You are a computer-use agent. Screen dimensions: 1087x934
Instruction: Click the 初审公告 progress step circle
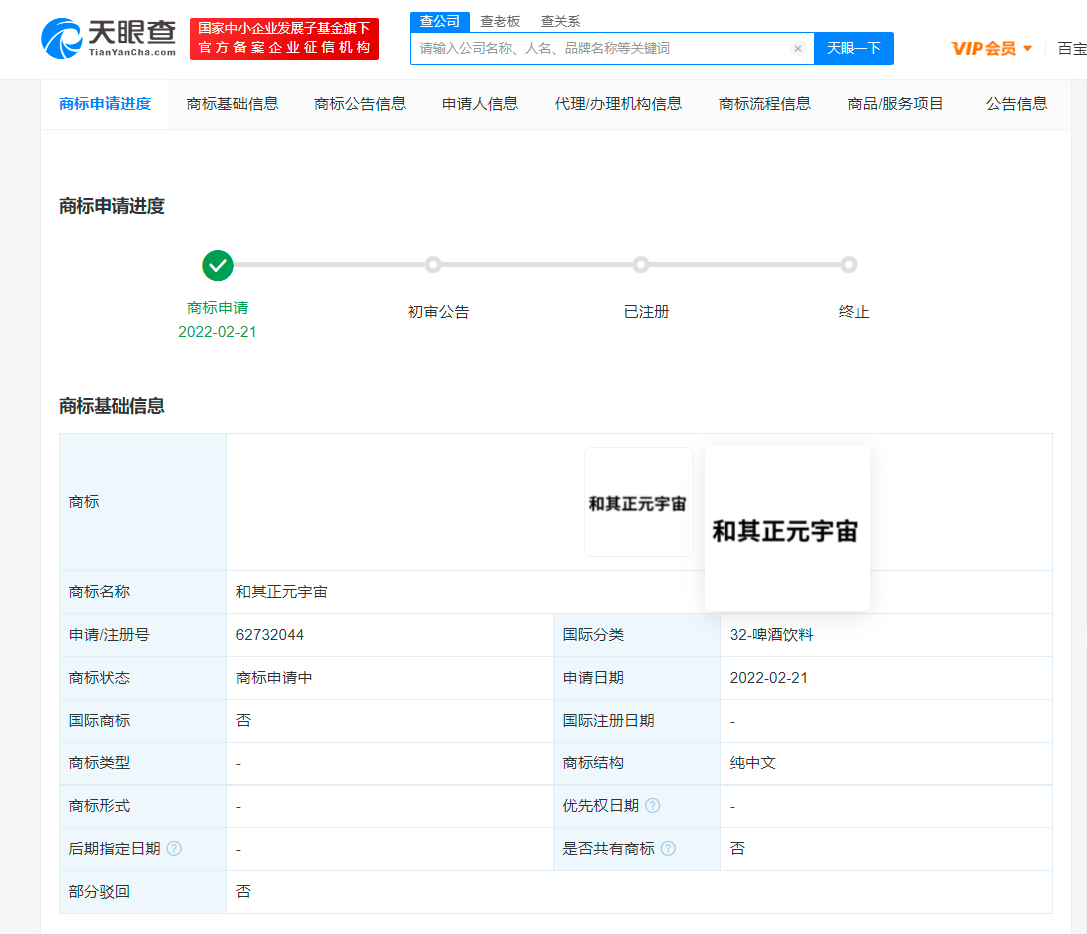pos(433,265)
